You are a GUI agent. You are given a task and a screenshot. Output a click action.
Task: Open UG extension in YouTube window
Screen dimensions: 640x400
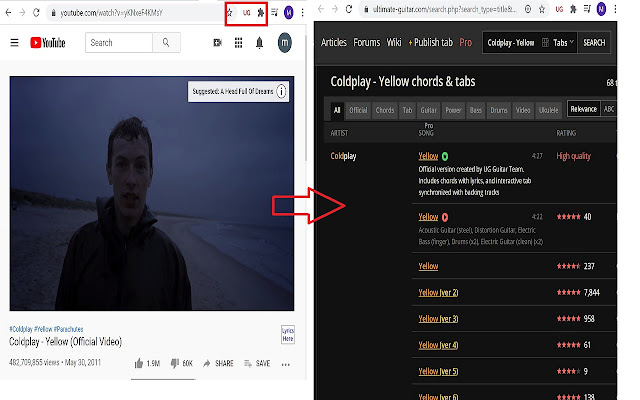pos(246,13)
